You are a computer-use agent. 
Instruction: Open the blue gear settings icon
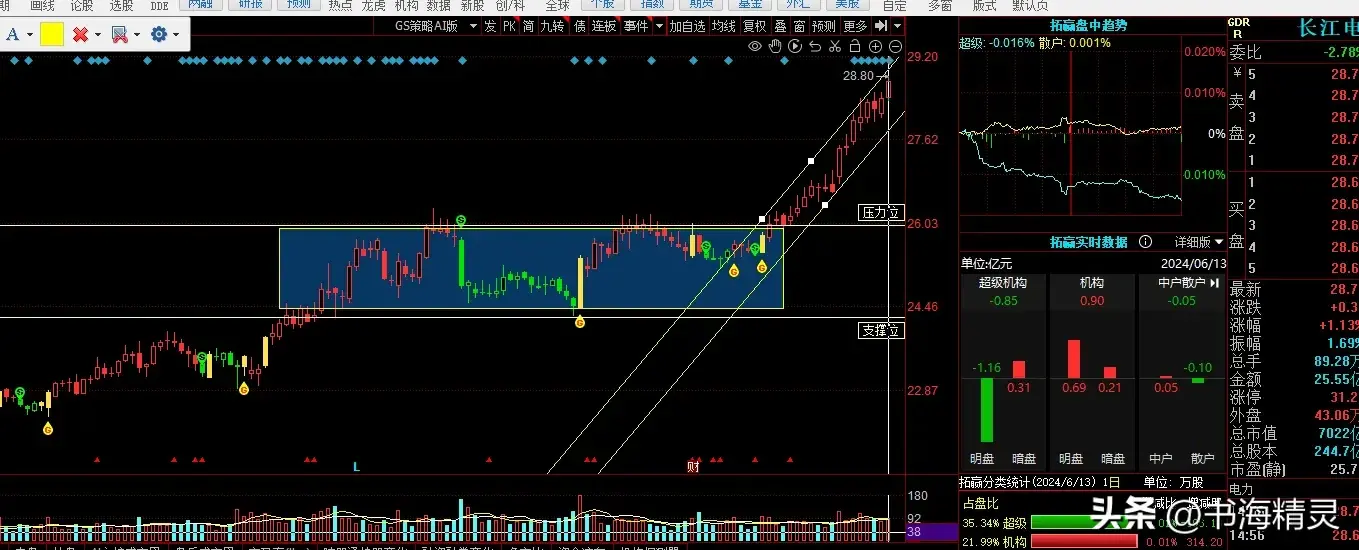click(158, 35)
